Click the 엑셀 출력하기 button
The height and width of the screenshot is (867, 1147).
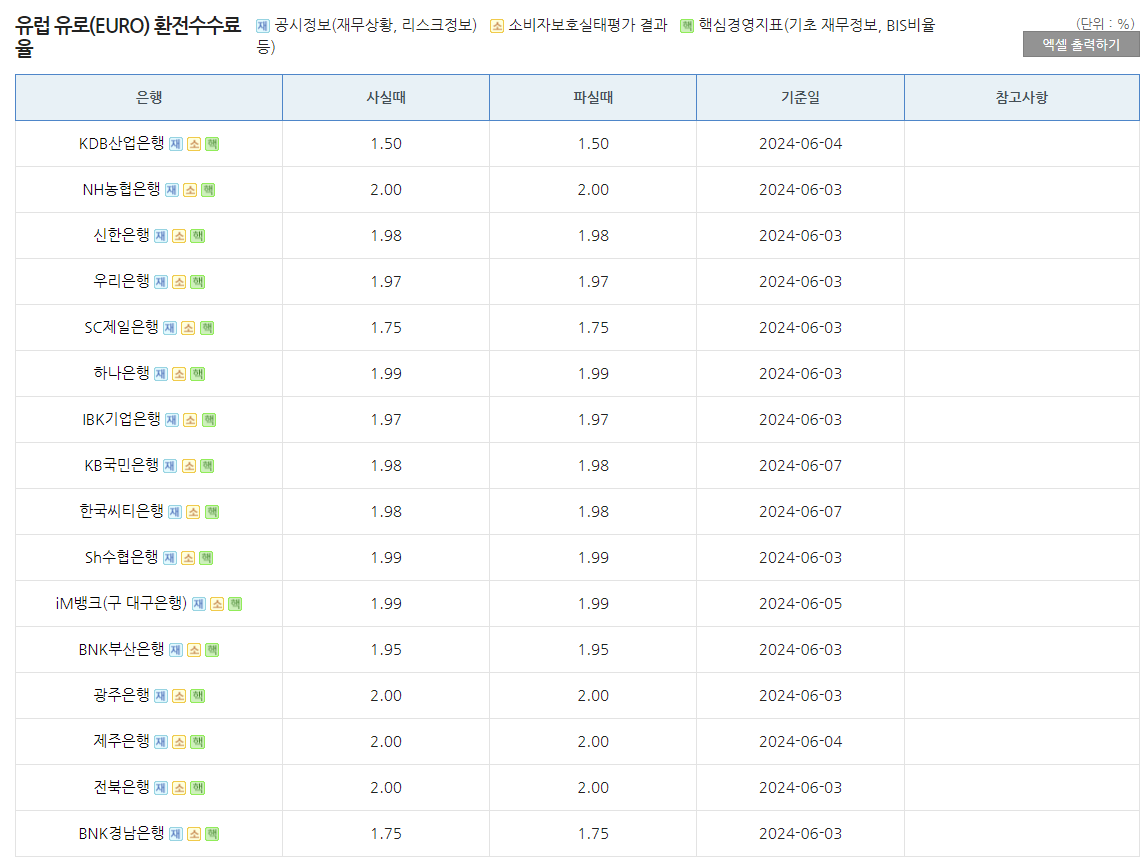pyautogui.click(x=1080, y=44)
